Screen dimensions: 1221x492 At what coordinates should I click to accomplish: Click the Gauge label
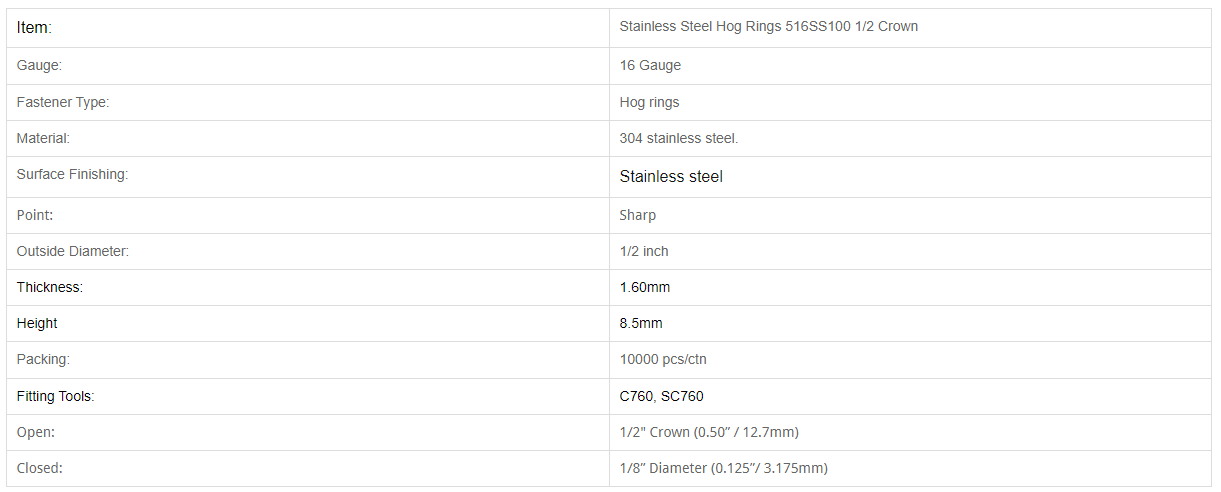pos(40,65)
